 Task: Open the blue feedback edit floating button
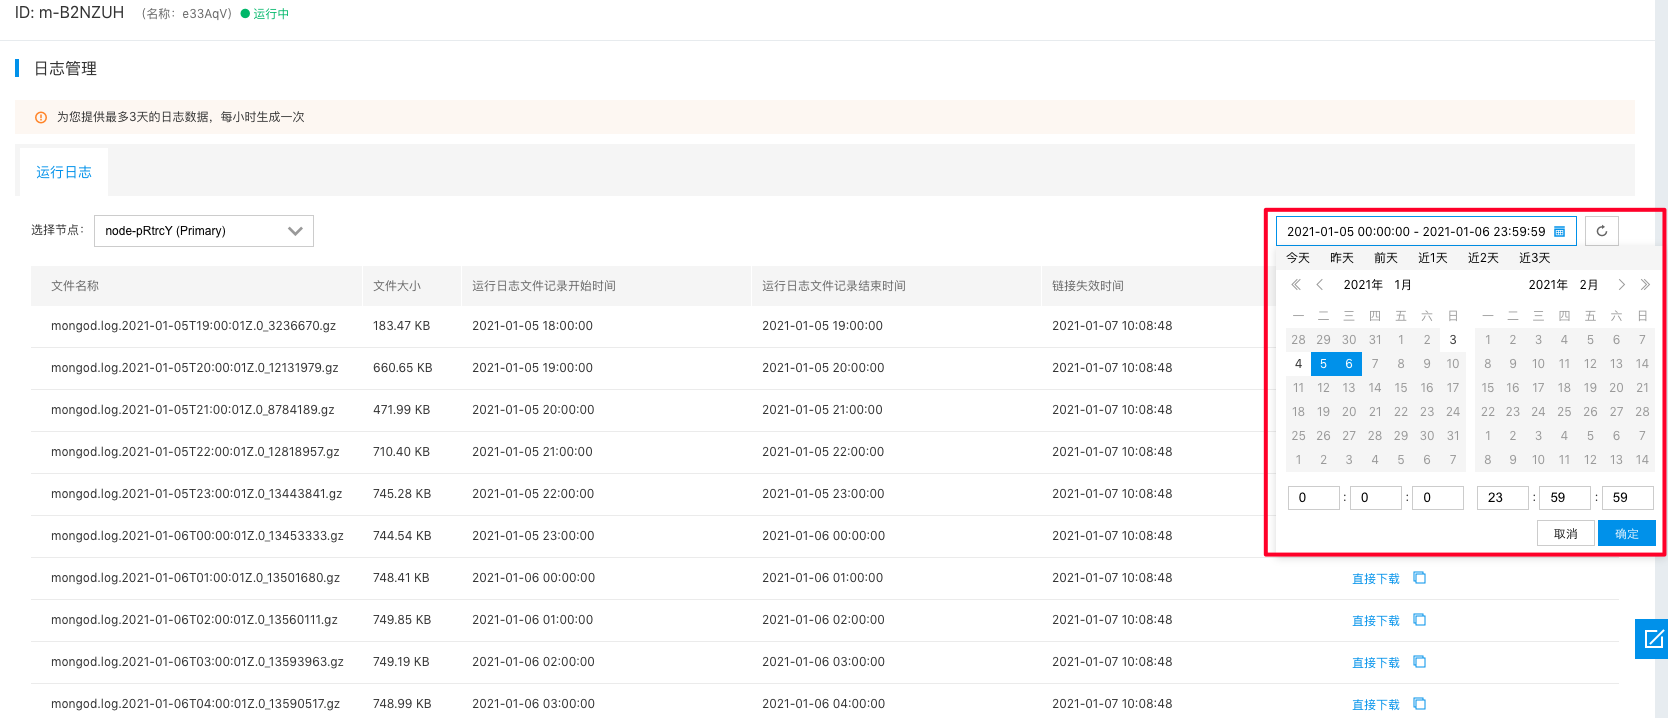click(x=1652, y=639)
